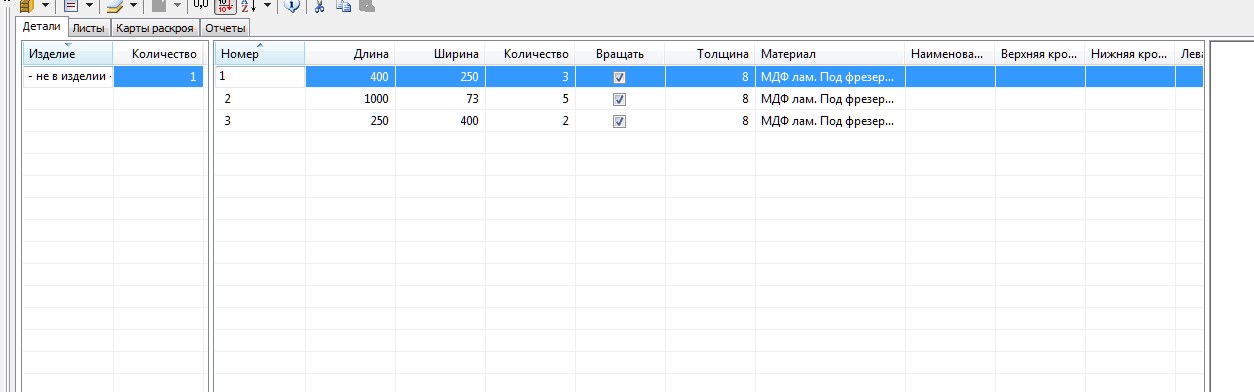
Task: Click the stacked sheets icon in the toolbar
Action: (x=114, y=5)
